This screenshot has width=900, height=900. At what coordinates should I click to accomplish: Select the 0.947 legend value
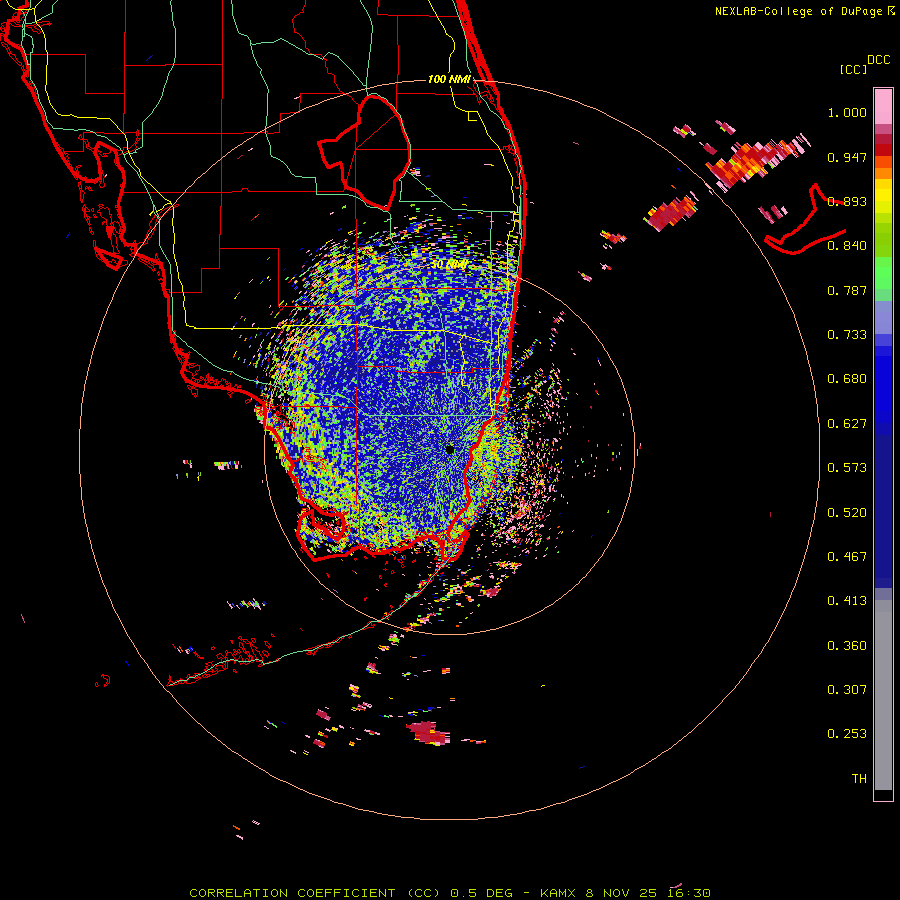coord(847,157)
